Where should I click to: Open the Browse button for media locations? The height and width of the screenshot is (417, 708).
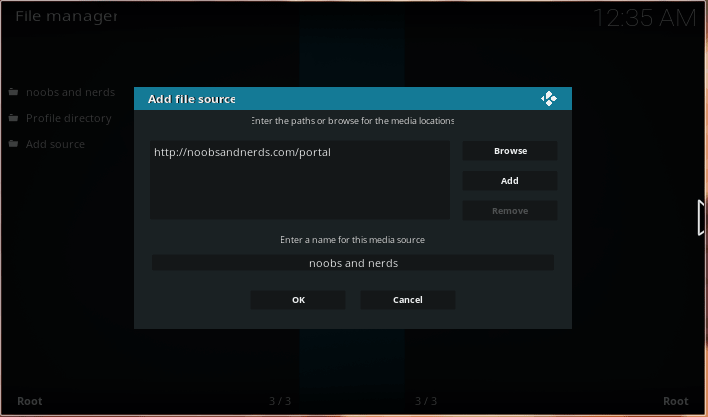click(x=510, y=151)
